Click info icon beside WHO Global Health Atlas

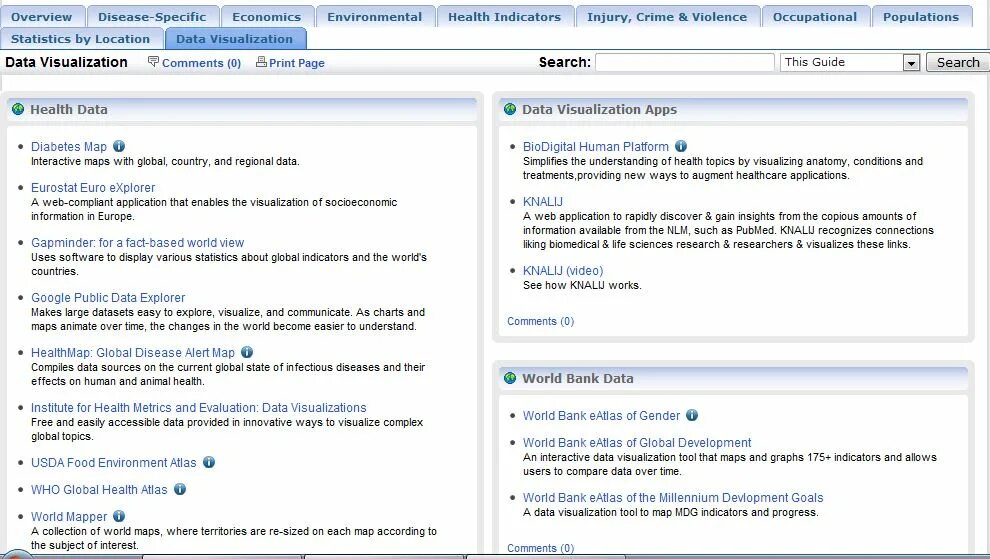pyautogui.click(x=180, y=490)
